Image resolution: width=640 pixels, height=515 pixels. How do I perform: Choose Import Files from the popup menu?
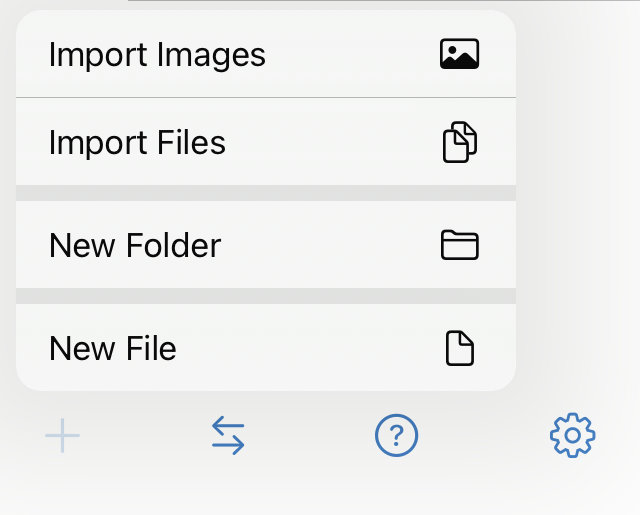point(266,142)
